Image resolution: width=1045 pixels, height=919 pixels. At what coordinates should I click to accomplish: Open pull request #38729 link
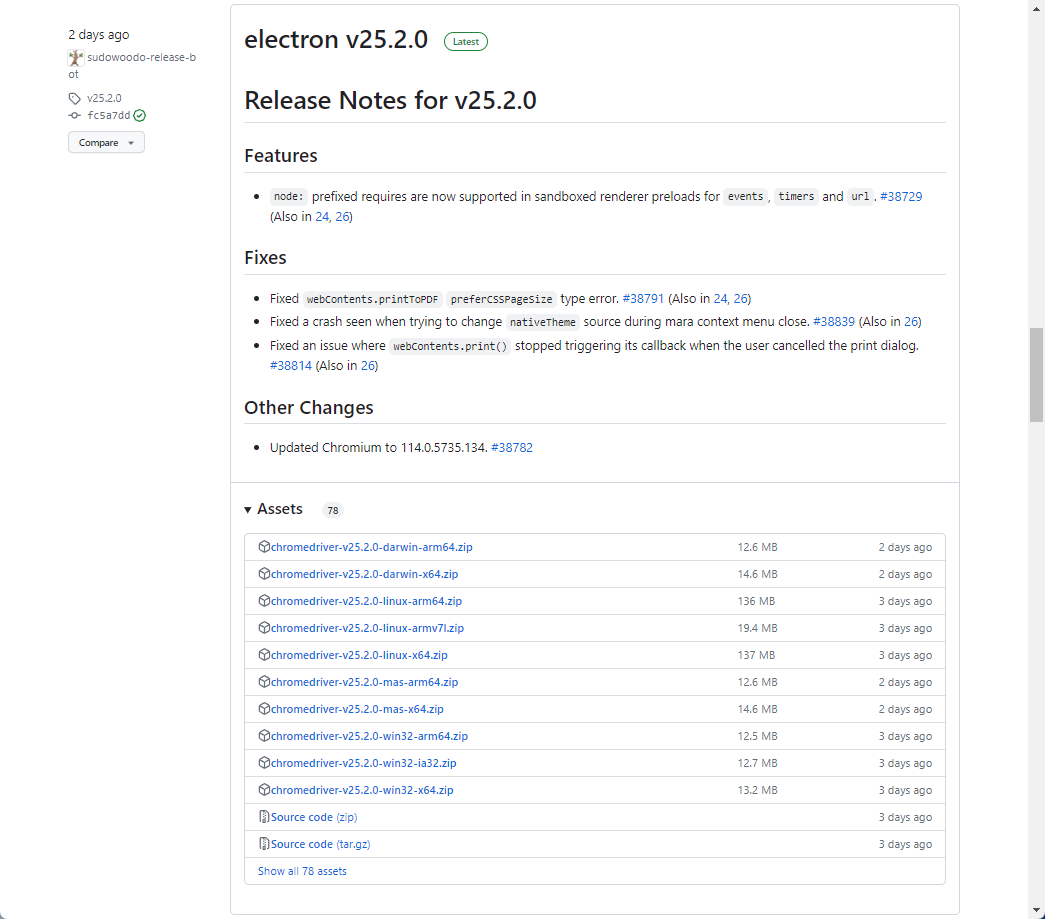pos(901,197)
